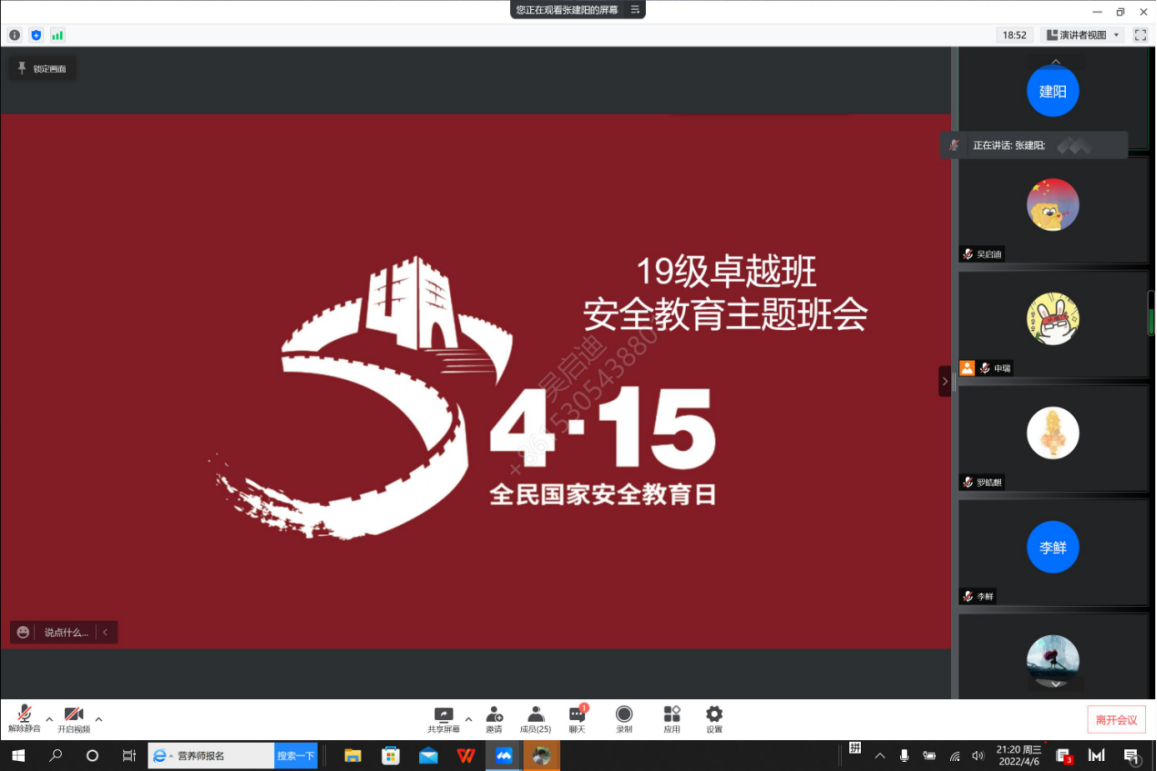Open 成员(25) members list
This screenshot has width=1157, height=771.
536,719
